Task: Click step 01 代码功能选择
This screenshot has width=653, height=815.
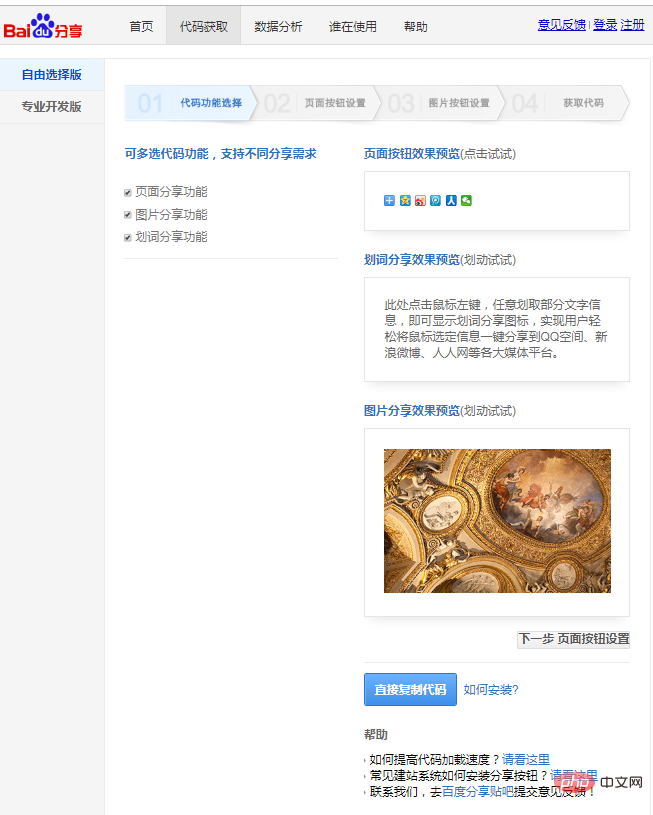Action: 190,103
